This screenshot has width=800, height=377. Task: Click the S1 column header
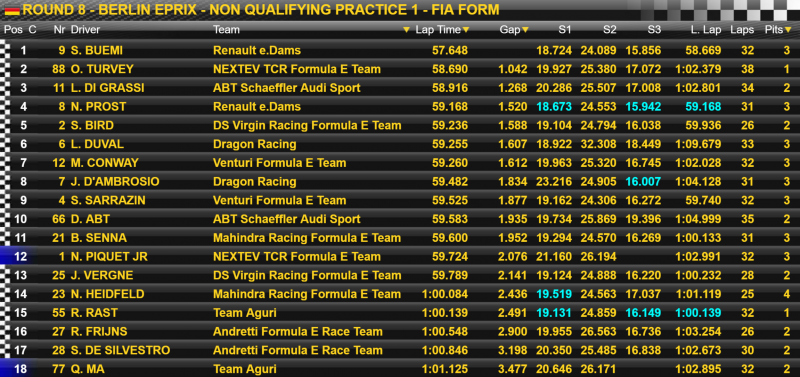[x=564, y=30]
